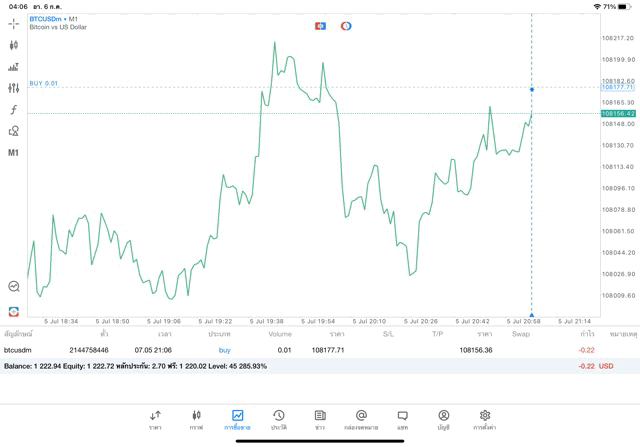Tap the red and blue square icon

(x=320, y=25)
